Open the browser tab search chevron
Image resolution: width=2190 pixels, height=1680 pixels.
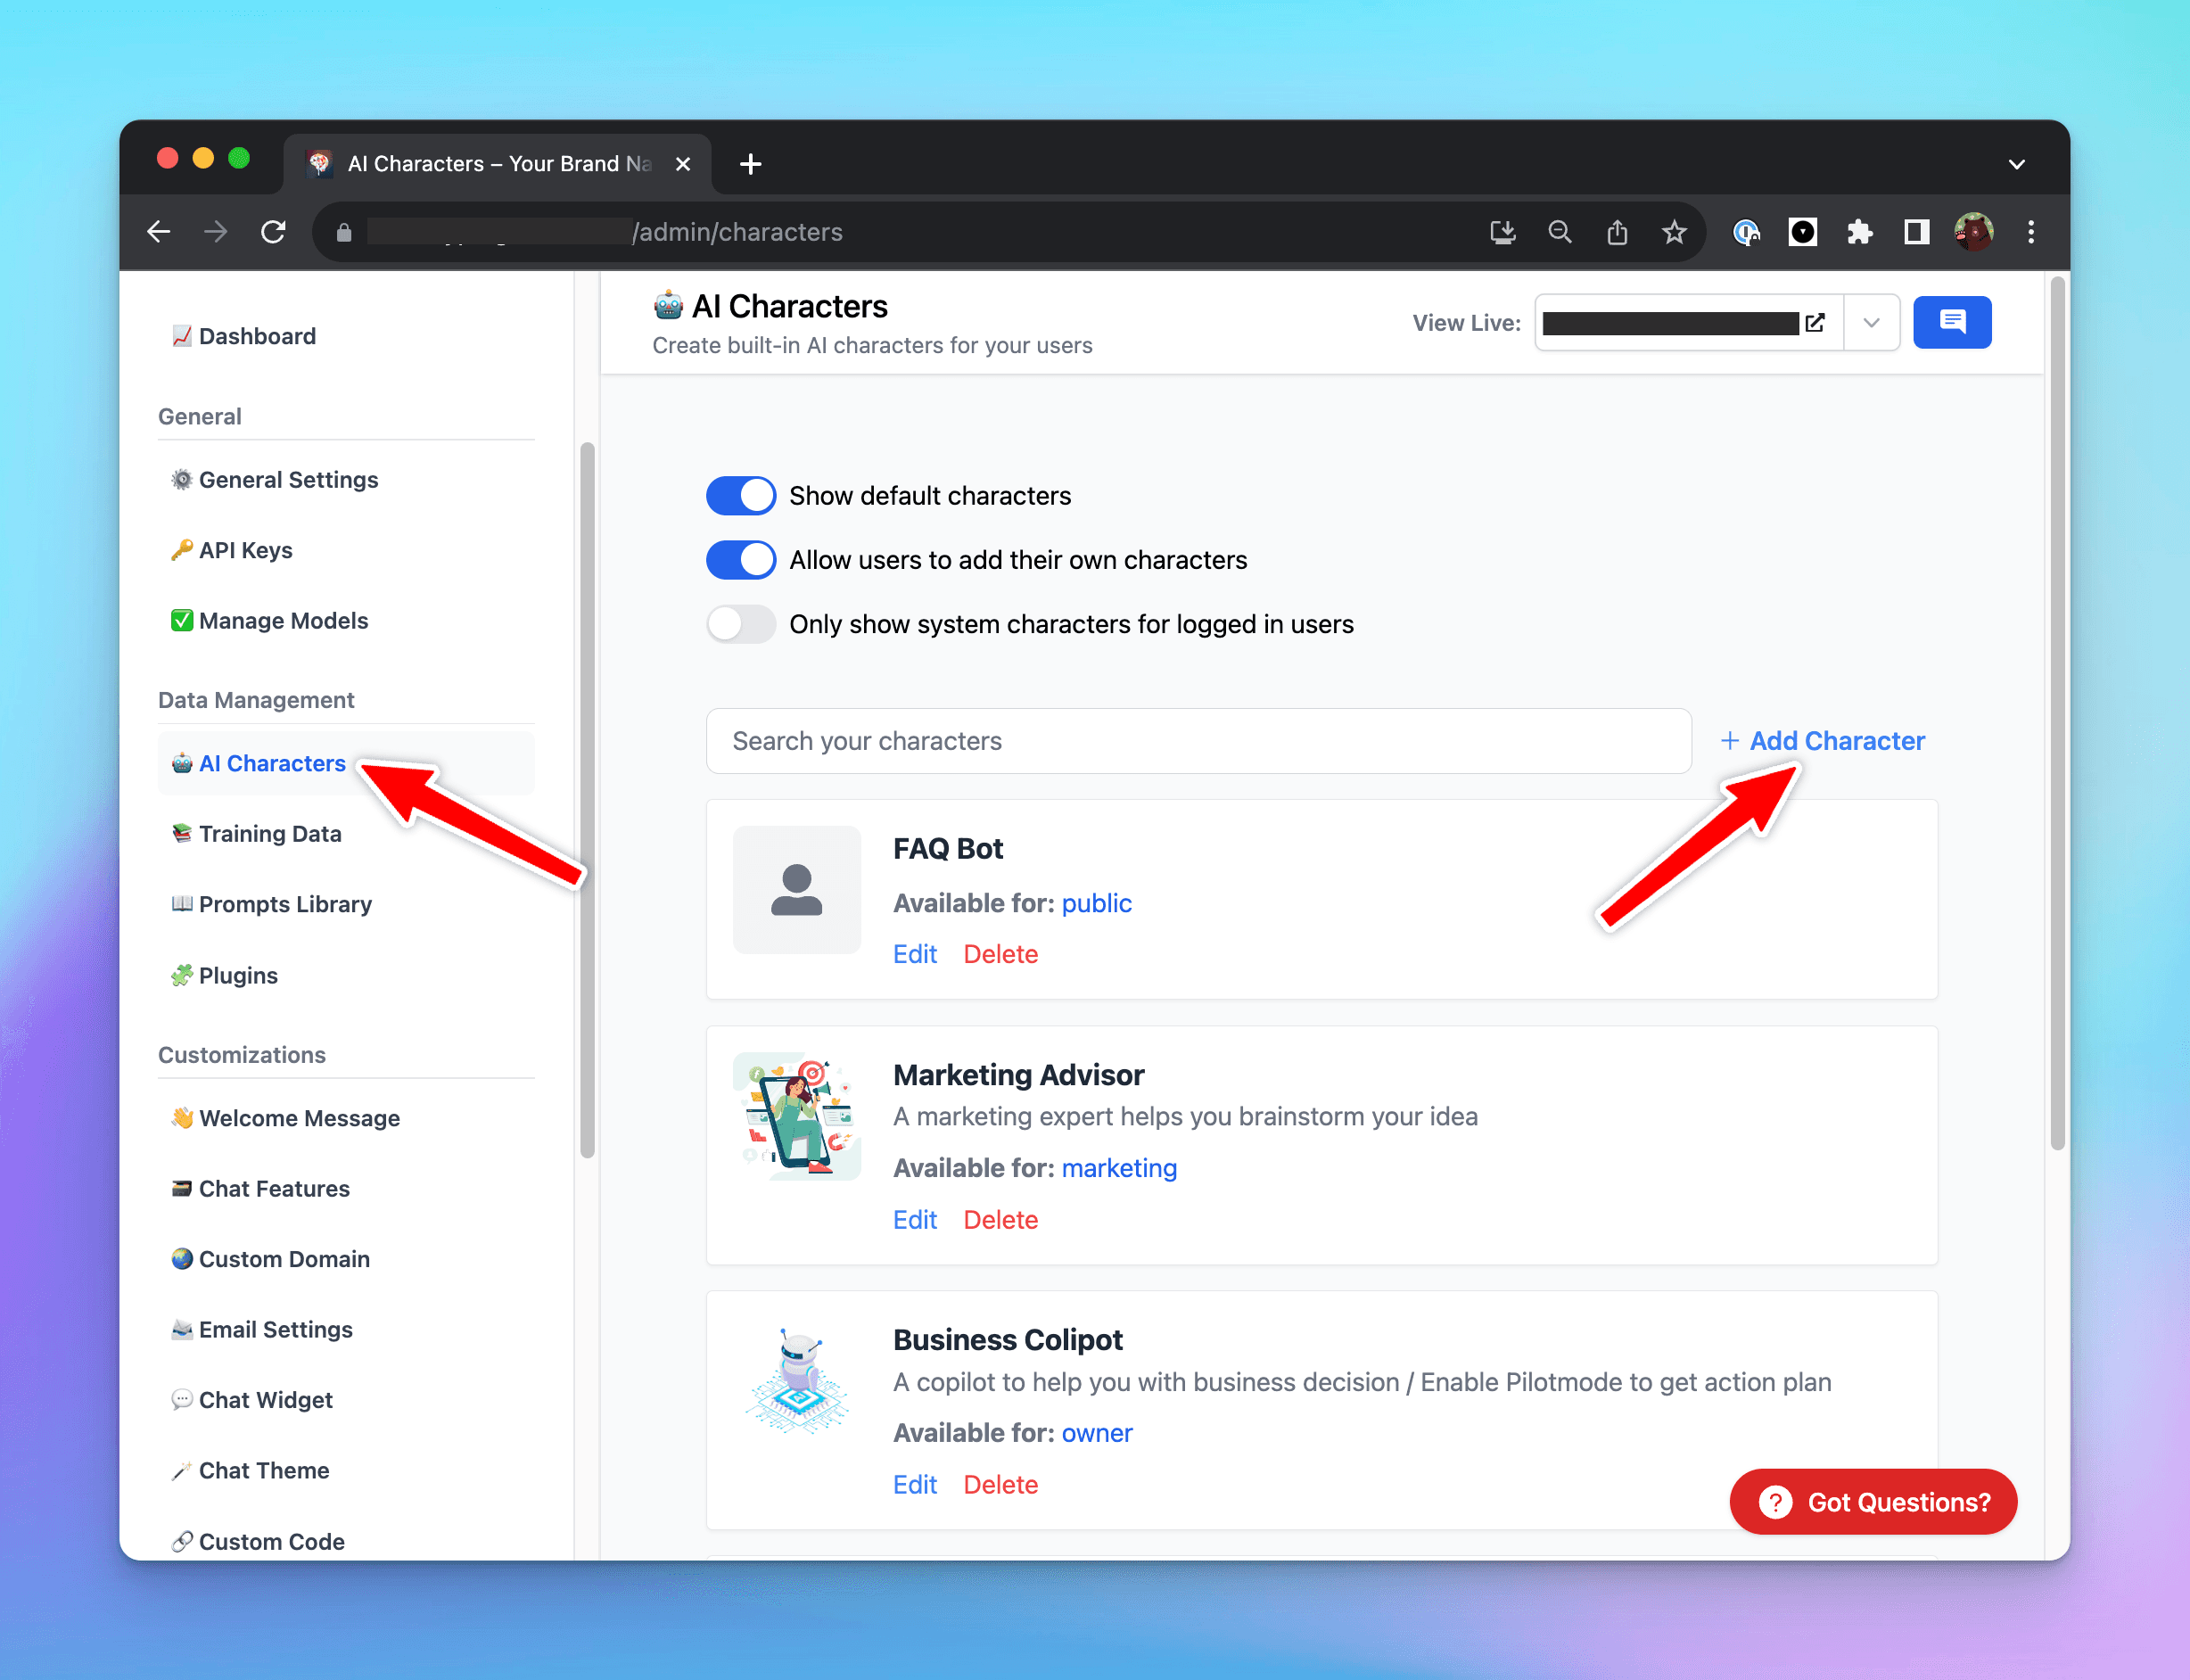coord(2017,163)
